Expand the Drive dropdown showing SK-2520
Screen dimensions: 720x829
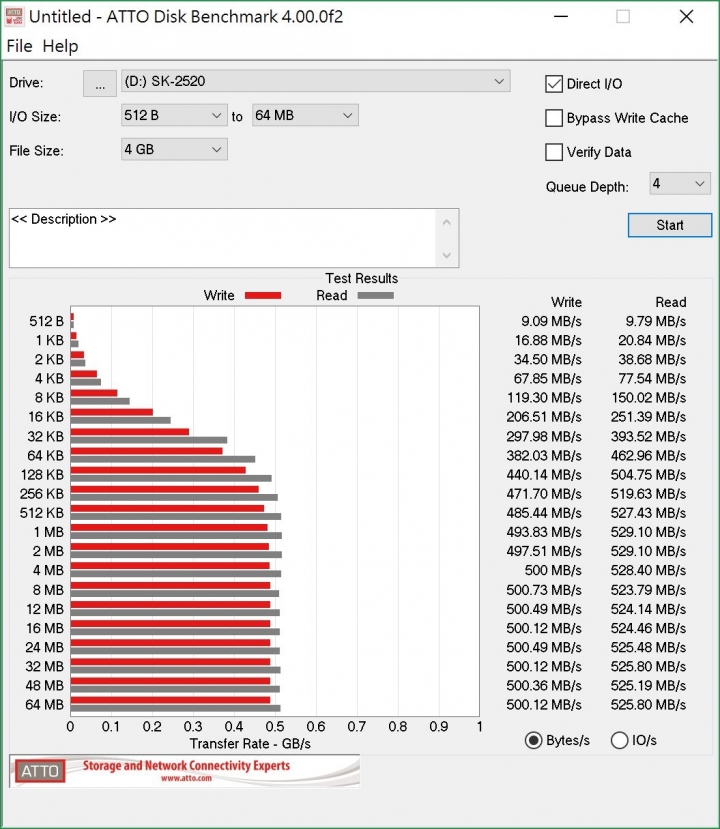click(x=316, y=81)
